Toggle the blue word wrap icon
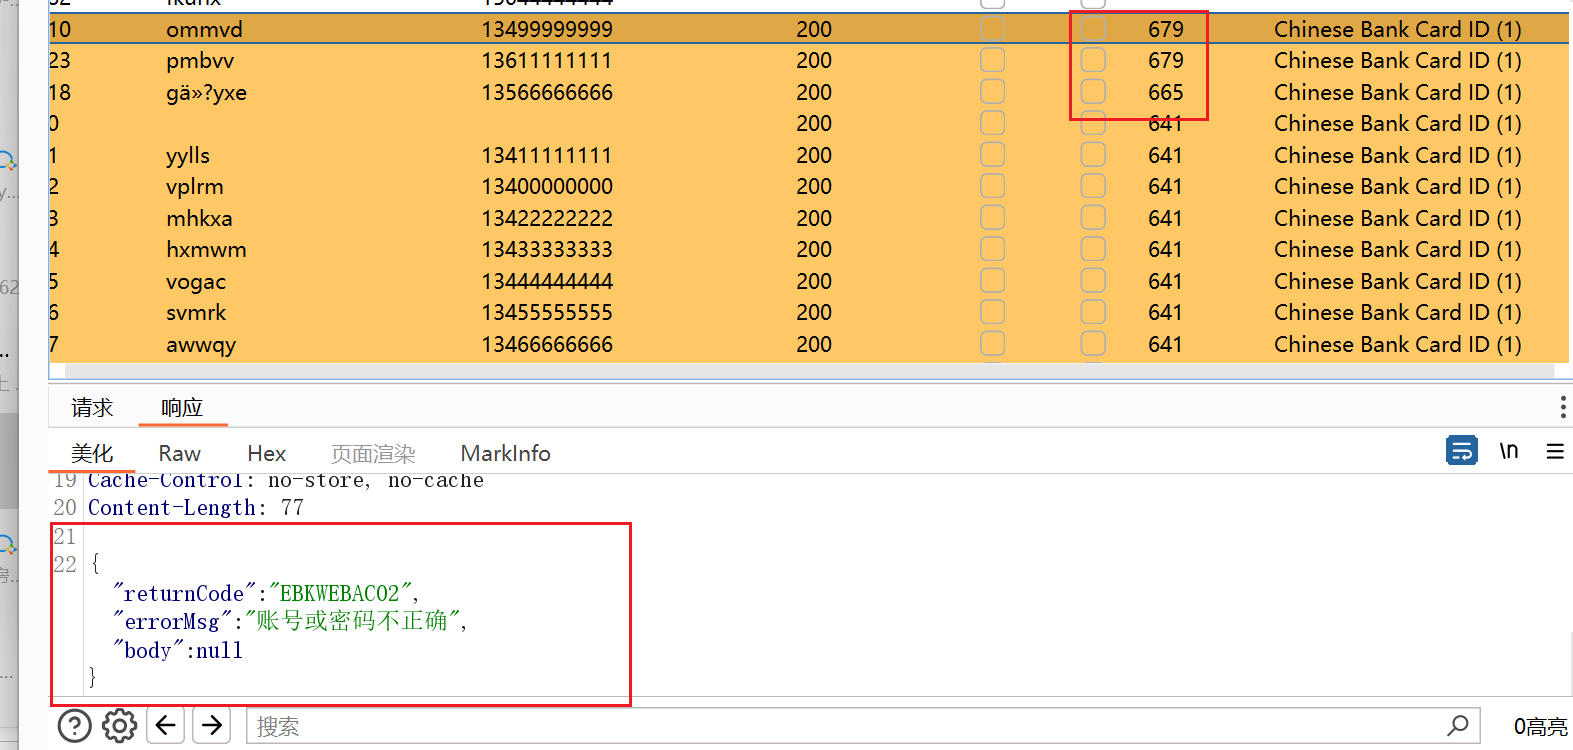 pyautogui.click(x=1462, y=451)
